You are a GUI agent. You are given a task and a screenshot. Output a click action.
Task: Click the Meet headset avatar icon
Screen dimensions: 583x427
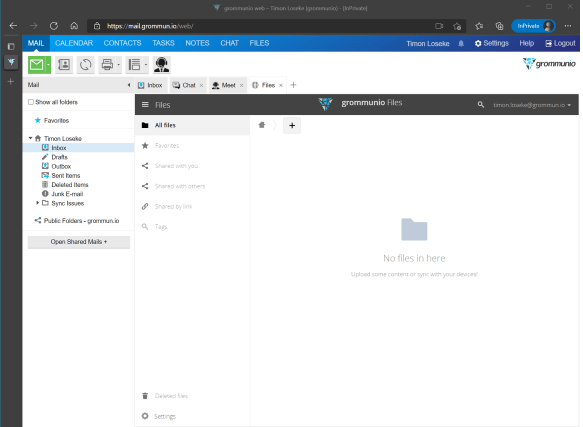[162, 65]
